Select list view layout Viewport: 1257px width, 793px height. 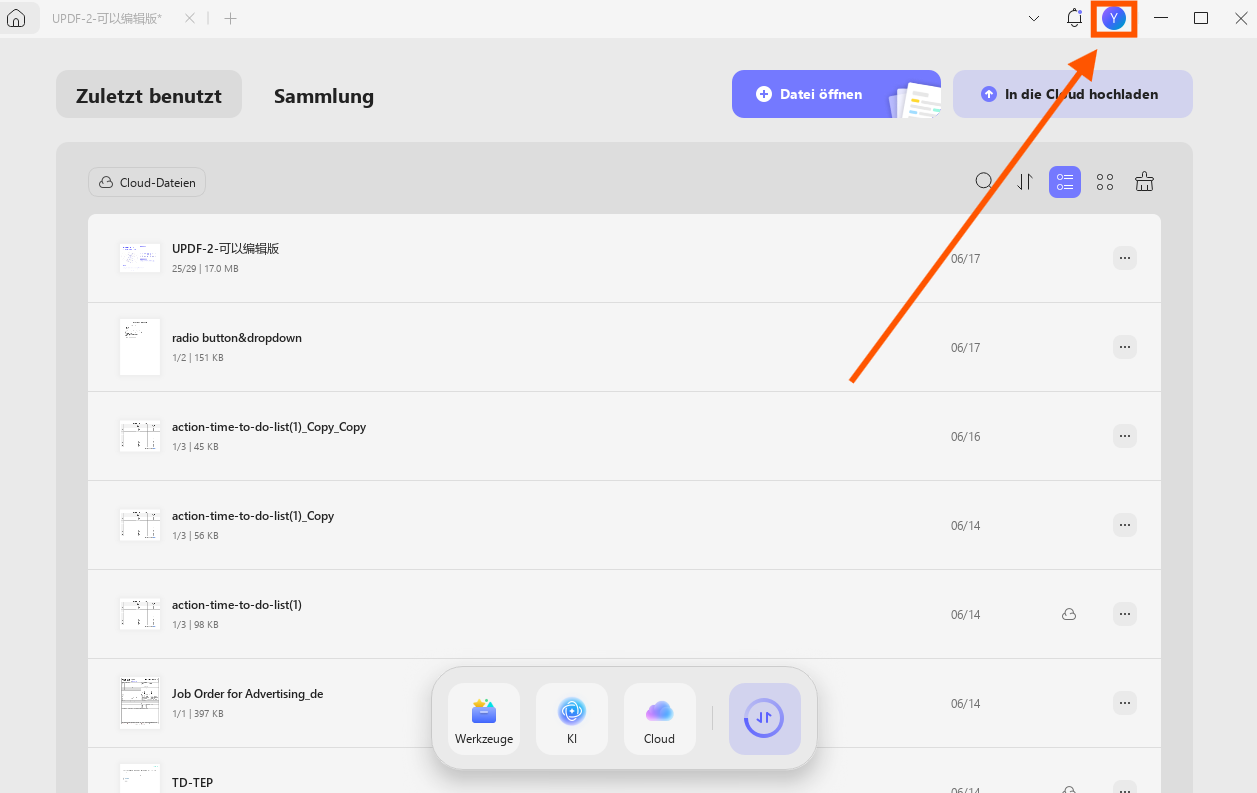coord(1065,182)
